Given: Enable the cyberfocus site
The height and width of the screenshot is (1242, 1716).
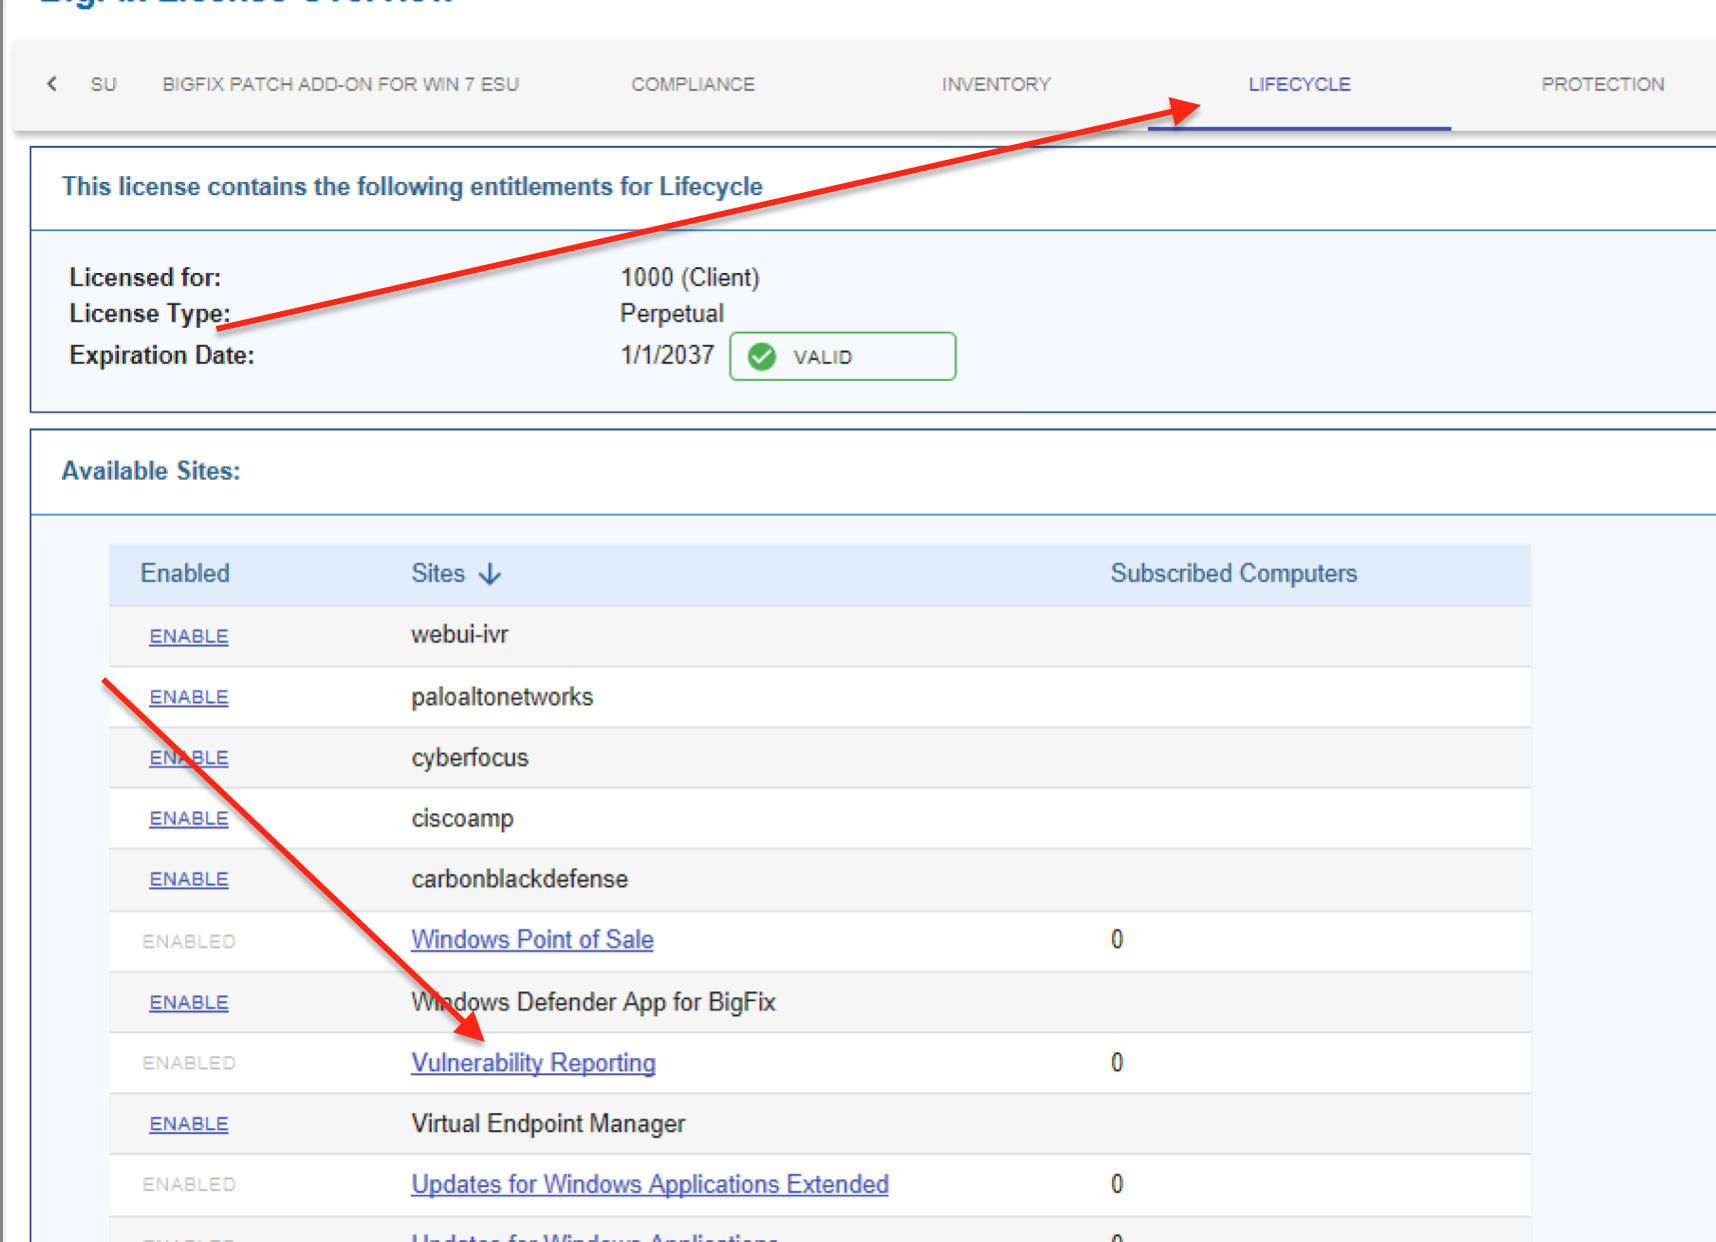Looking at the screenshot, I should (189, 759).
